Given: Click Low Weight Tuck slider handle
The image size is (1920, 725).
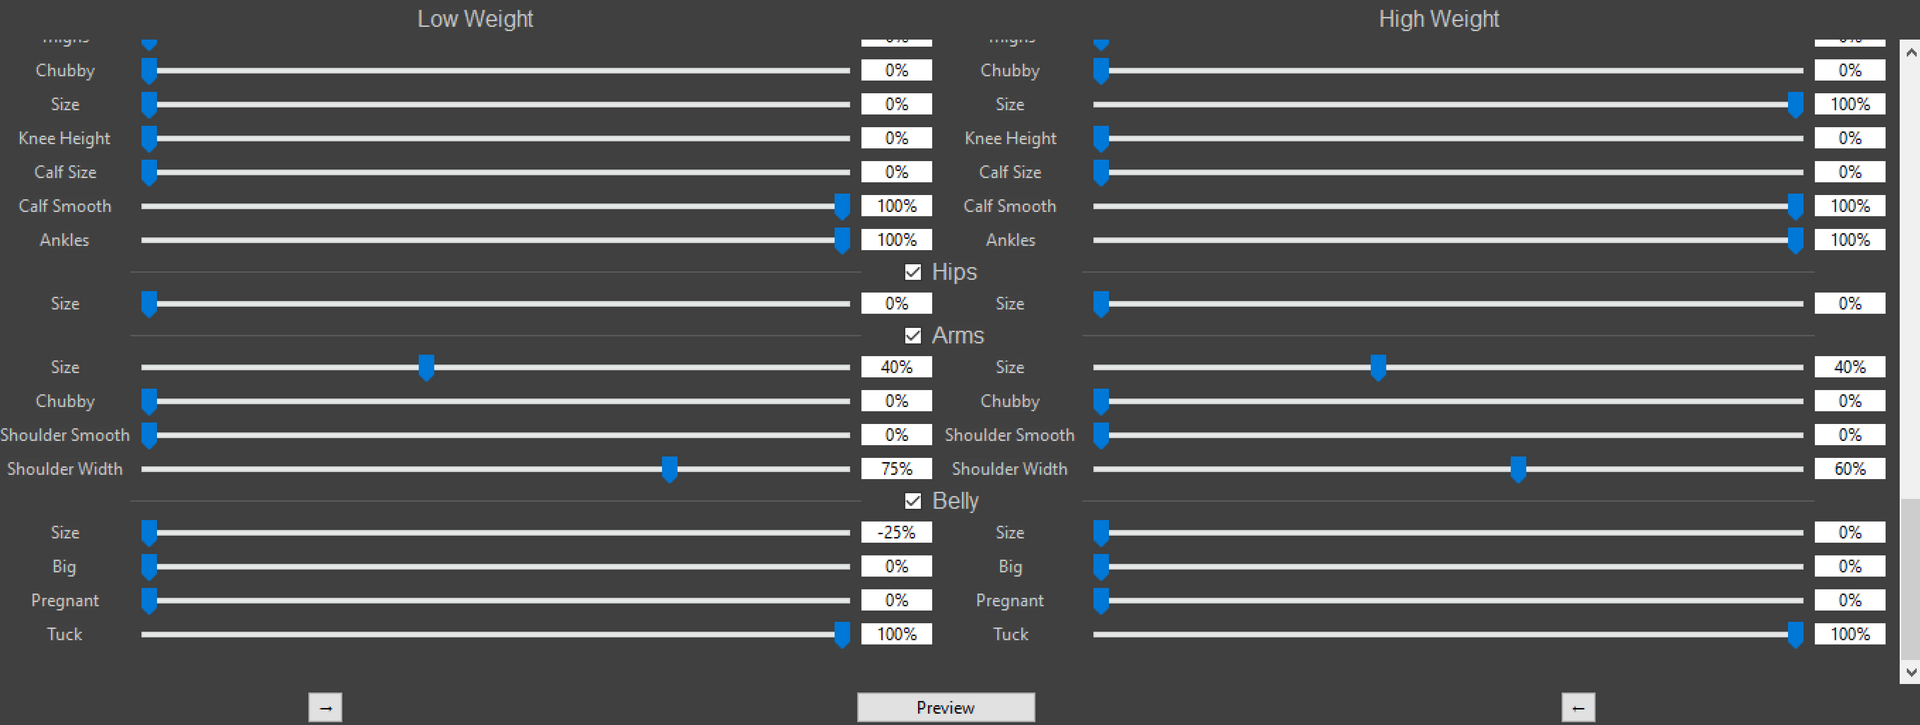Looking at the screenshot, I should click(842, 635).
